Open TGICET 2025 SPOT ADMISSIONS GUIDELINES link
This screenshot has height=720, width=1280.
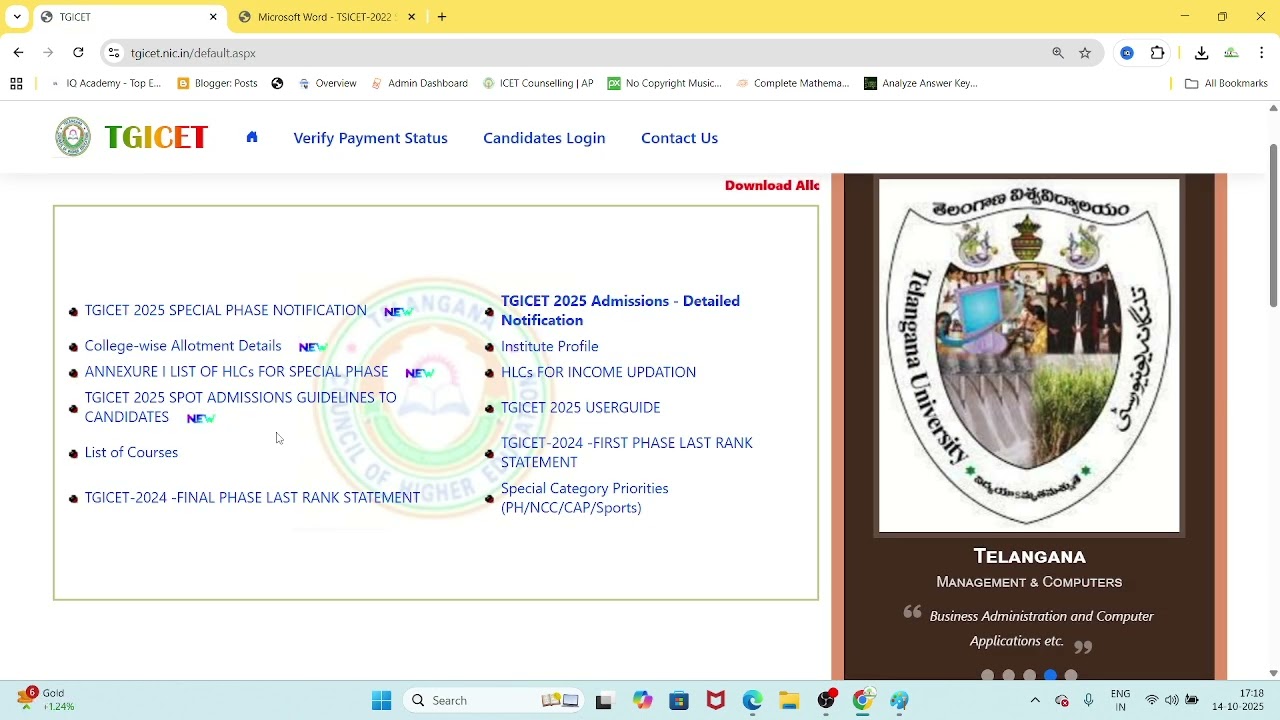tap(240, 407)
